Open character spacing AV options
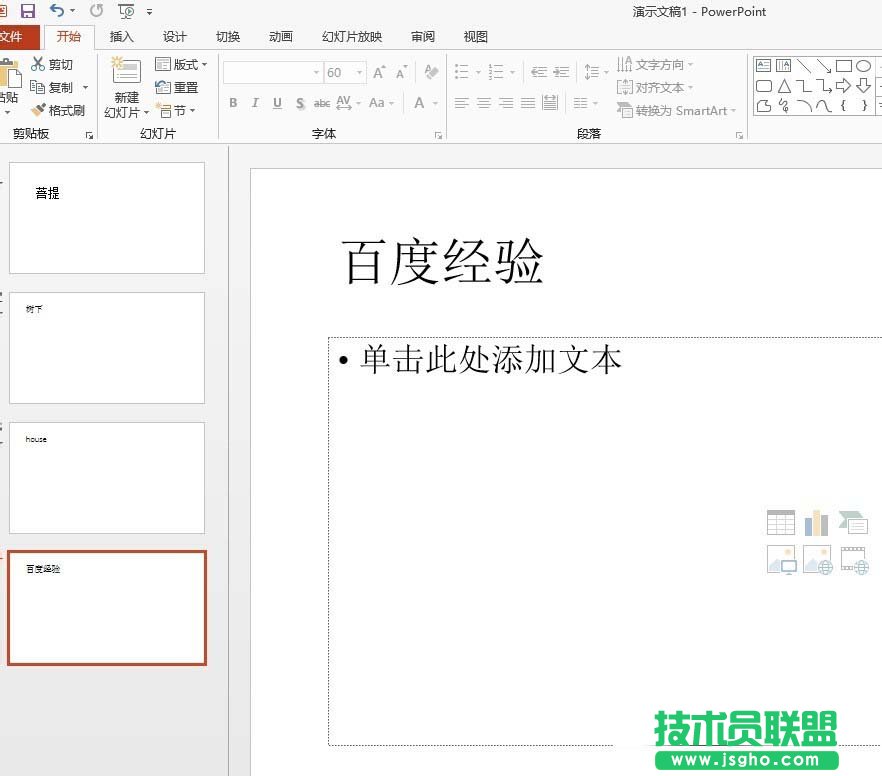The height and width of the screenshot is (776, 882). 348,103
